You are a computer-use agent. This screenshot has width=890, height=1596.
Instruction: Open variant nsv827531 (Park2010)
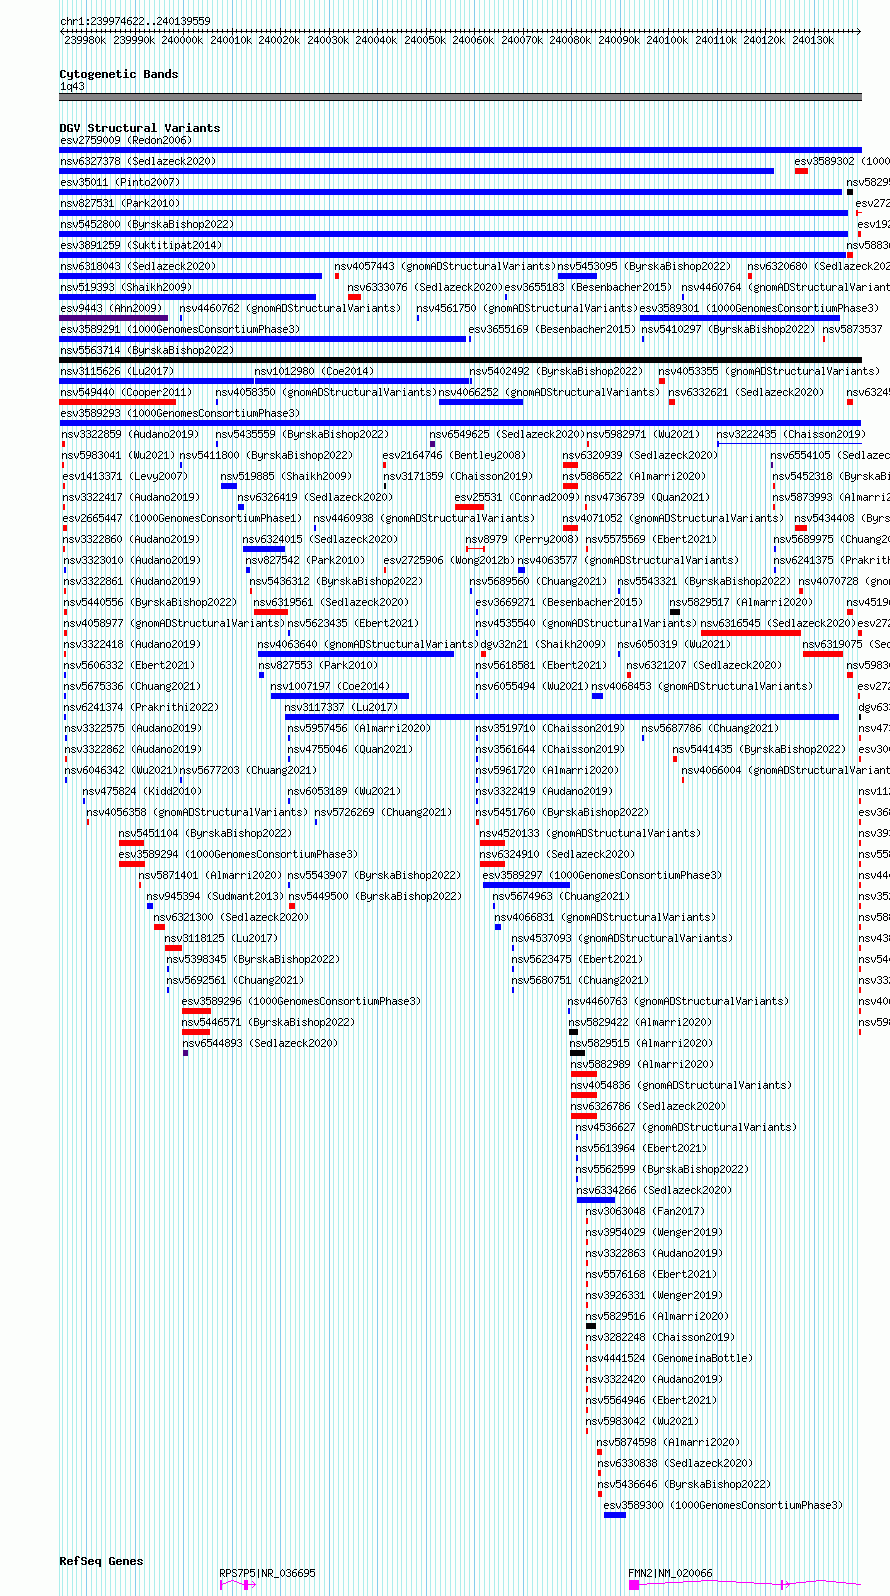click(x=453, y=213)
